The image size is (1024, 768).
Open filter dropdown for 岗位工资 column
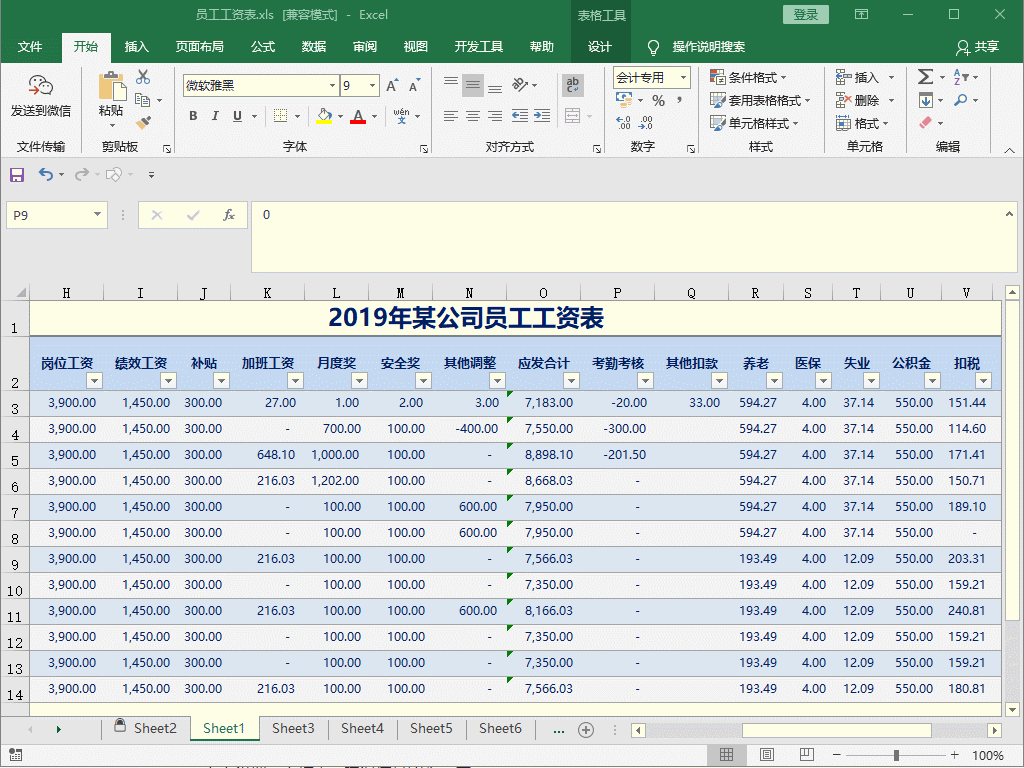tap(95, 380)
